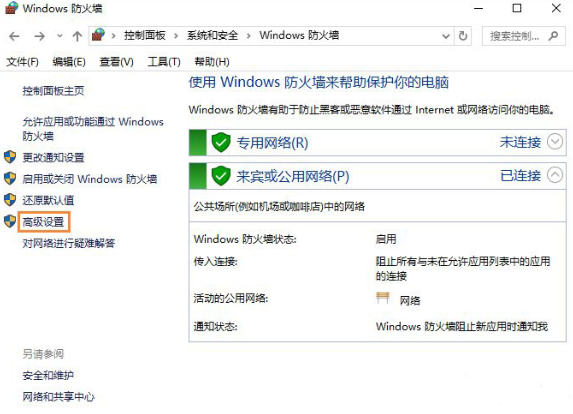
Task: Go up one folder level
Action: click(77, 36)
